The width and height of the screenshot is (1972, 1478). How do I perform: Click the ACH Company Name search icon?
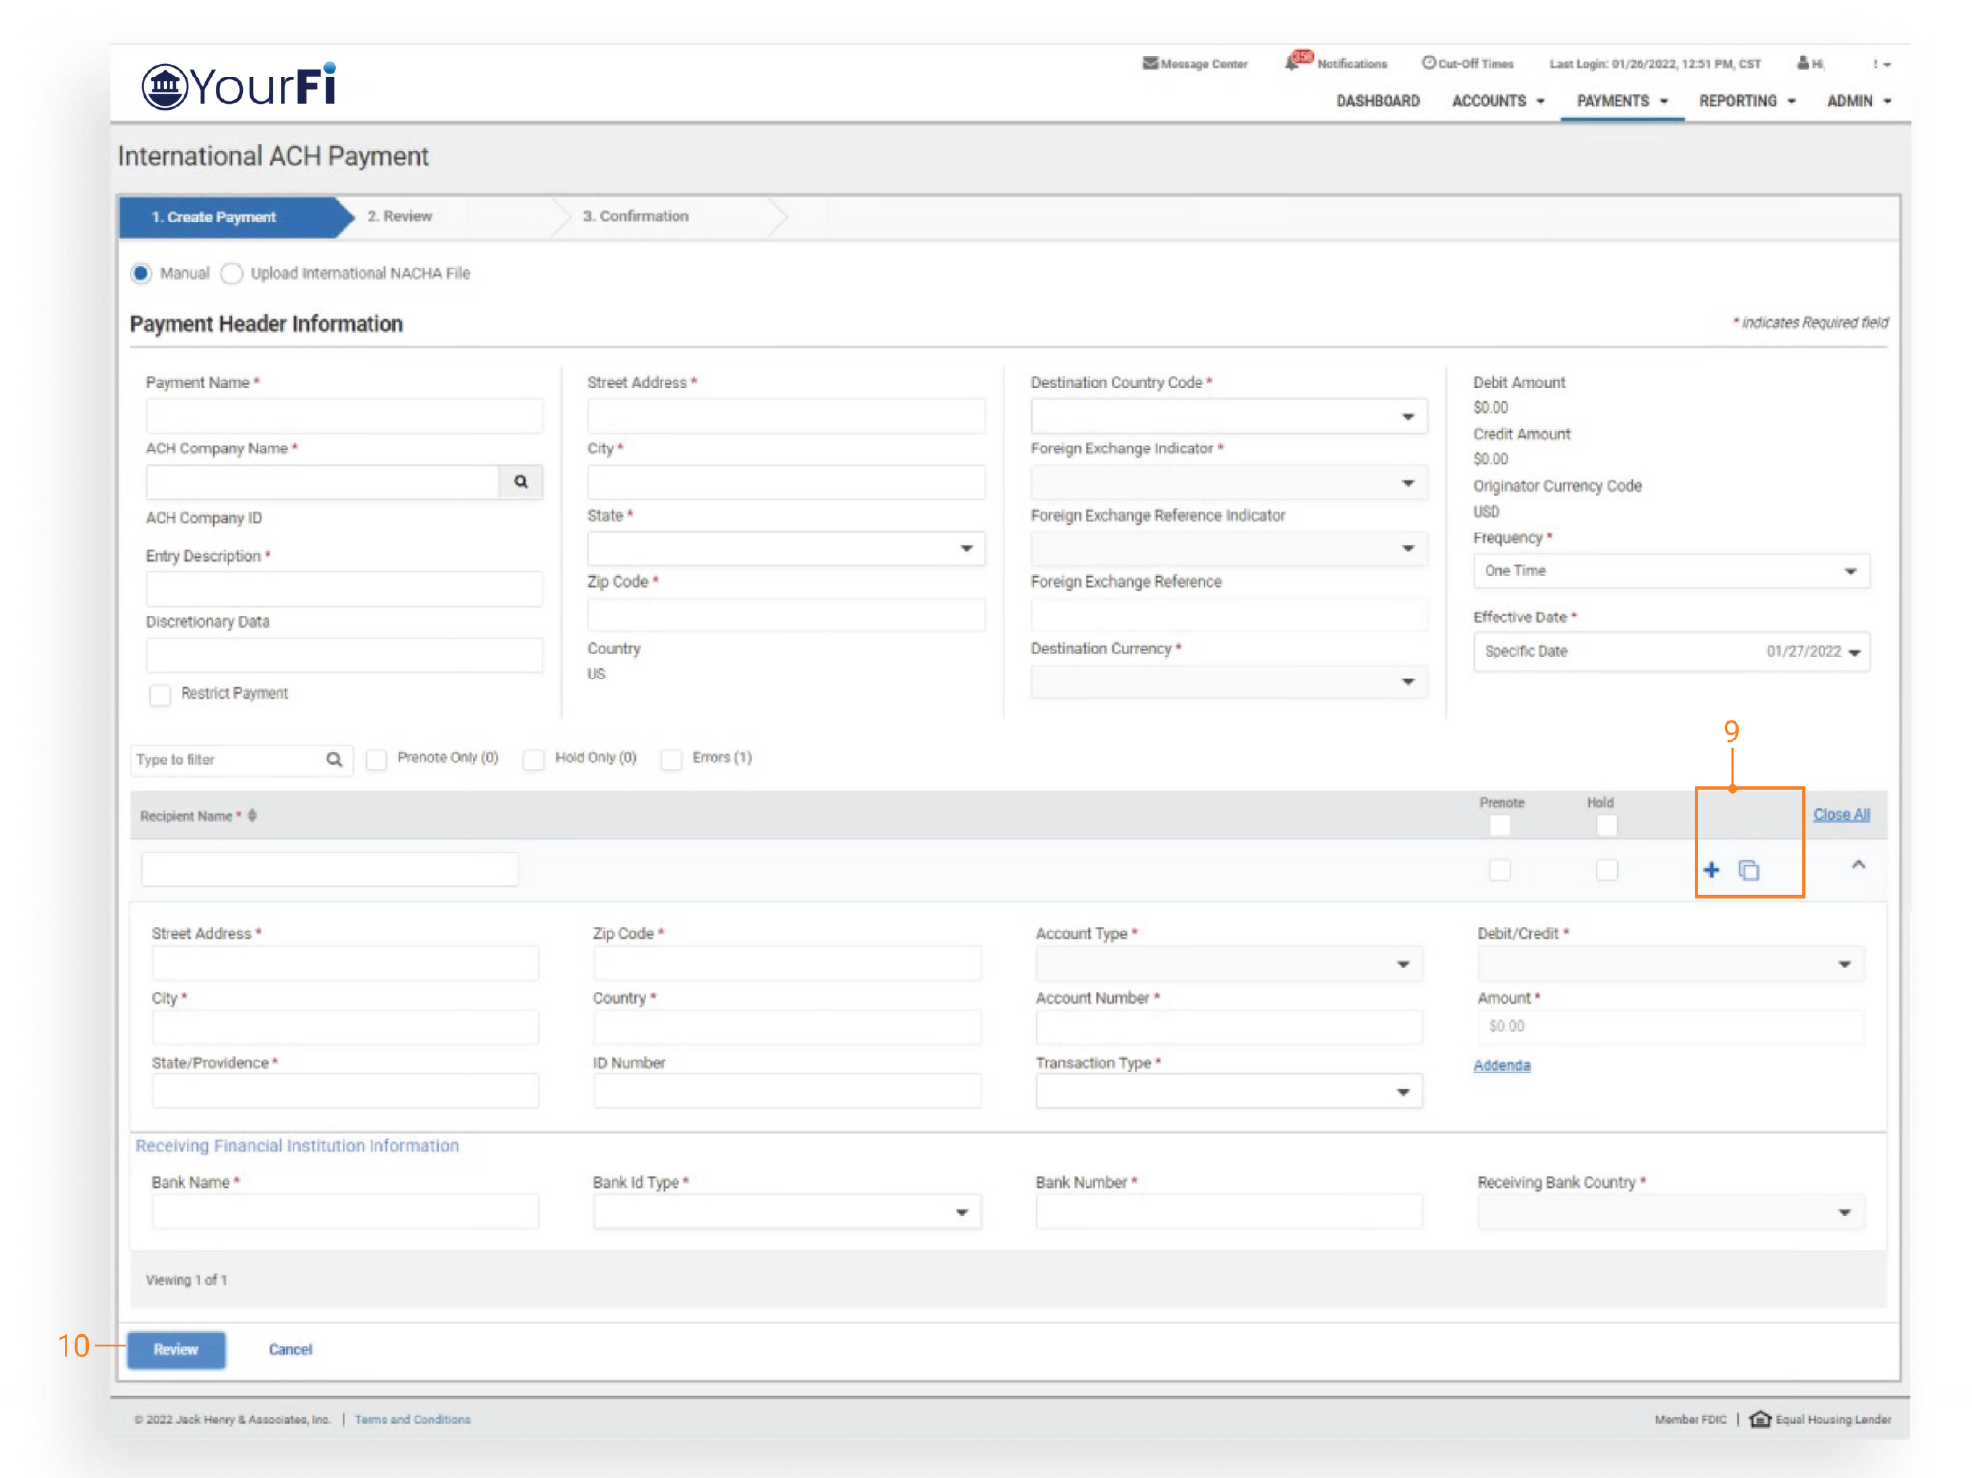(x=520, y=482)
